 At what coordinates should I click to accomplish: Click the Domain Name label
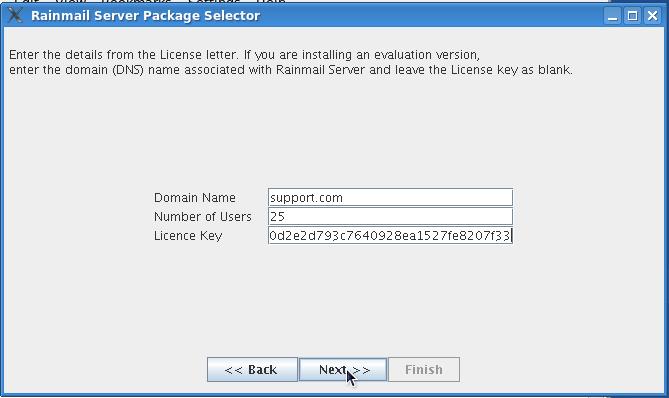pyautogui.click(x=195, y=198)
